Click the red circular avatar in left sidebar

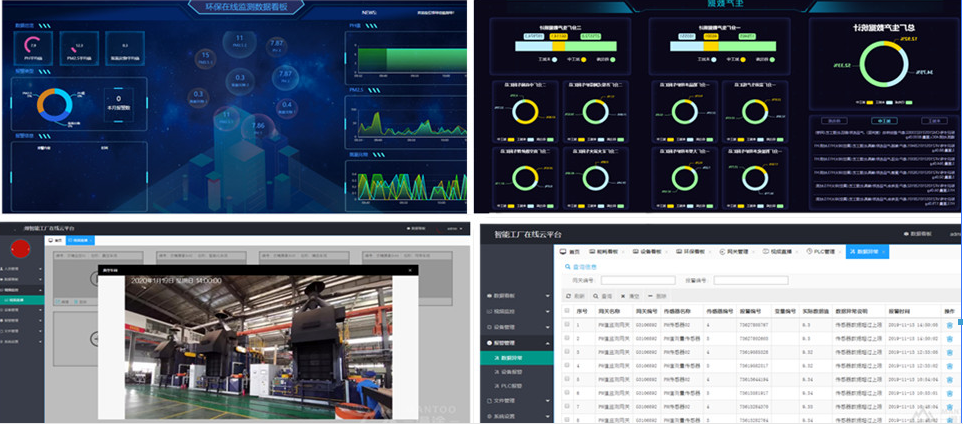19,249
